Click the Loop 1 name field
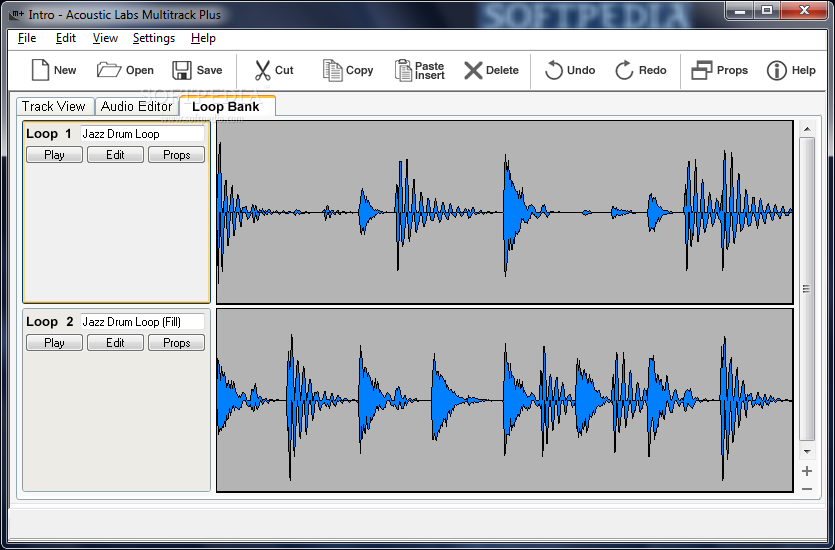835x550 pixels. [142, 134]
